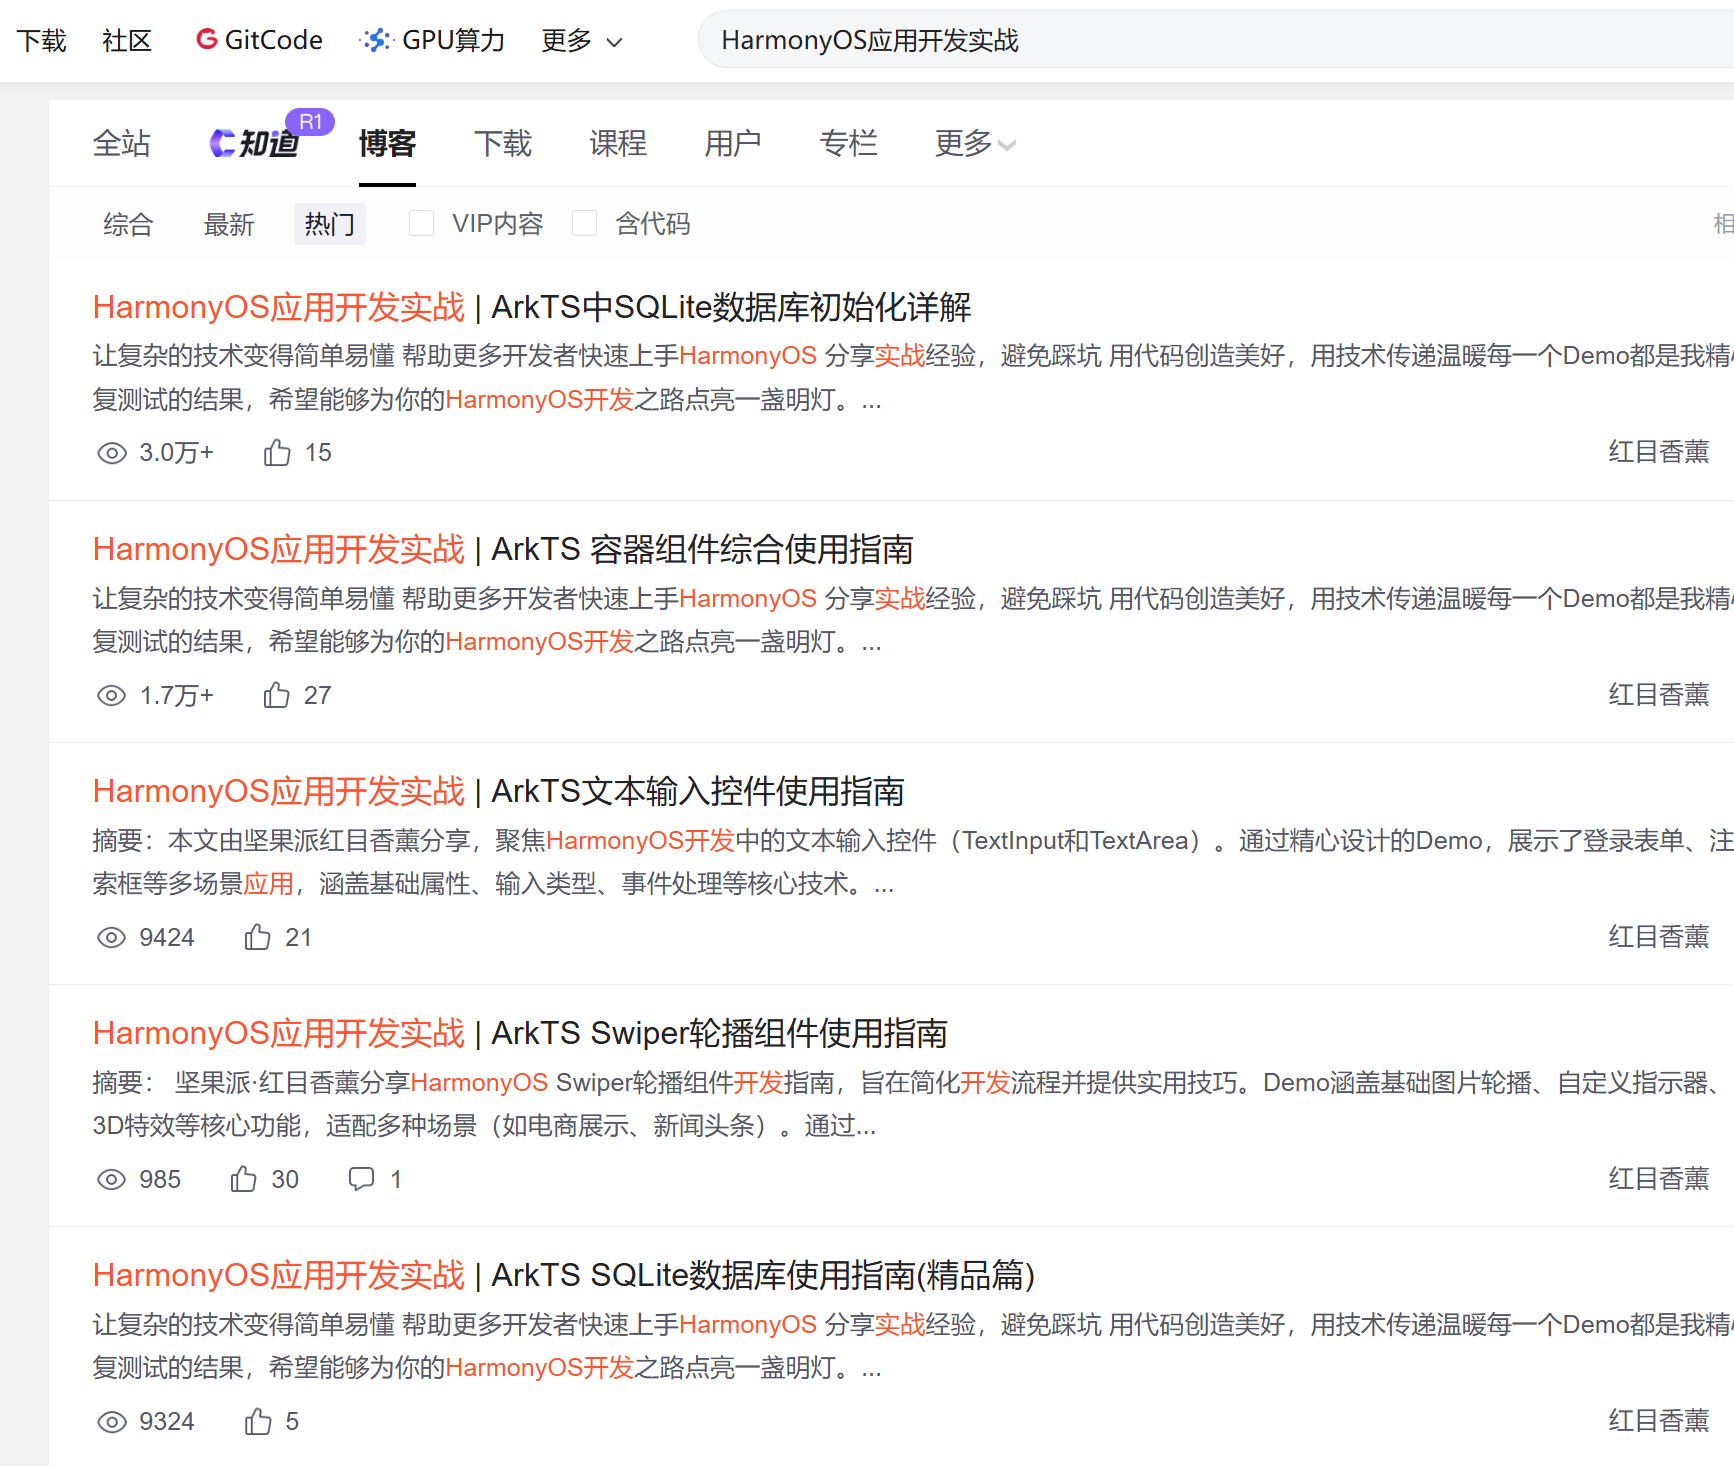Open article ArkTS文本输入控件使用指南
This screenshot has height=1466, width=1734.
[498, 791]
